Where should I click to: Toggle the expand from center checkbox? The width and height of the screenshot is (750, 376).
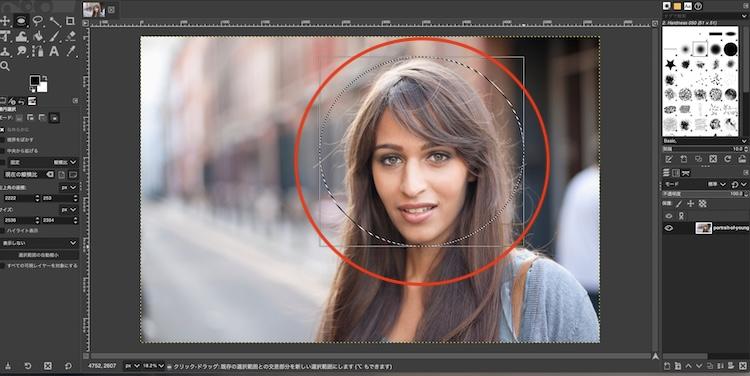click(x=2, y=151)
